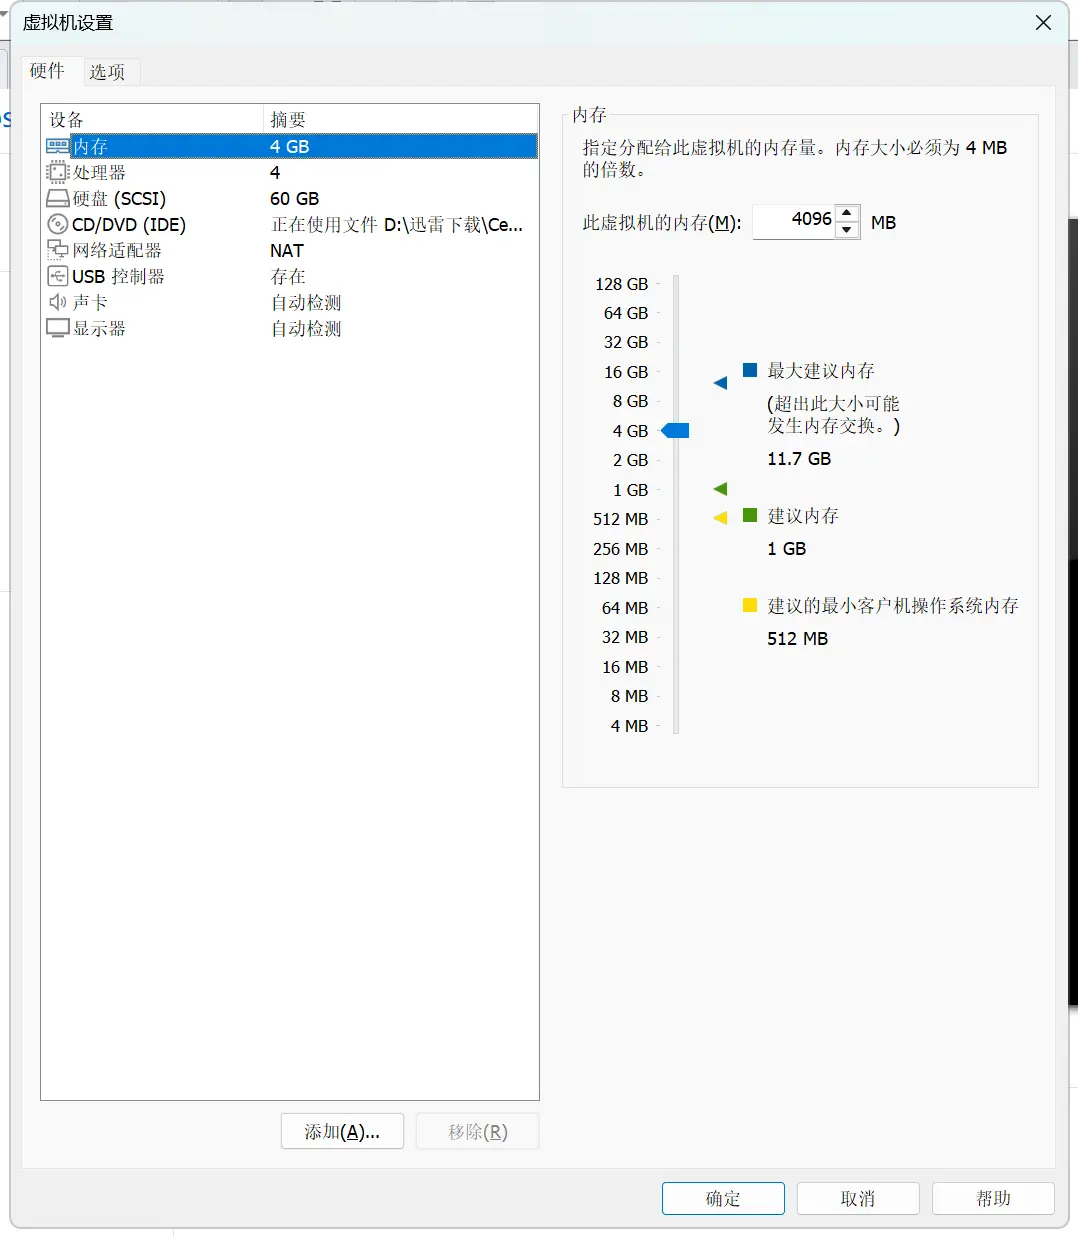Click the 设备 column header

click(x=152, y=119)
